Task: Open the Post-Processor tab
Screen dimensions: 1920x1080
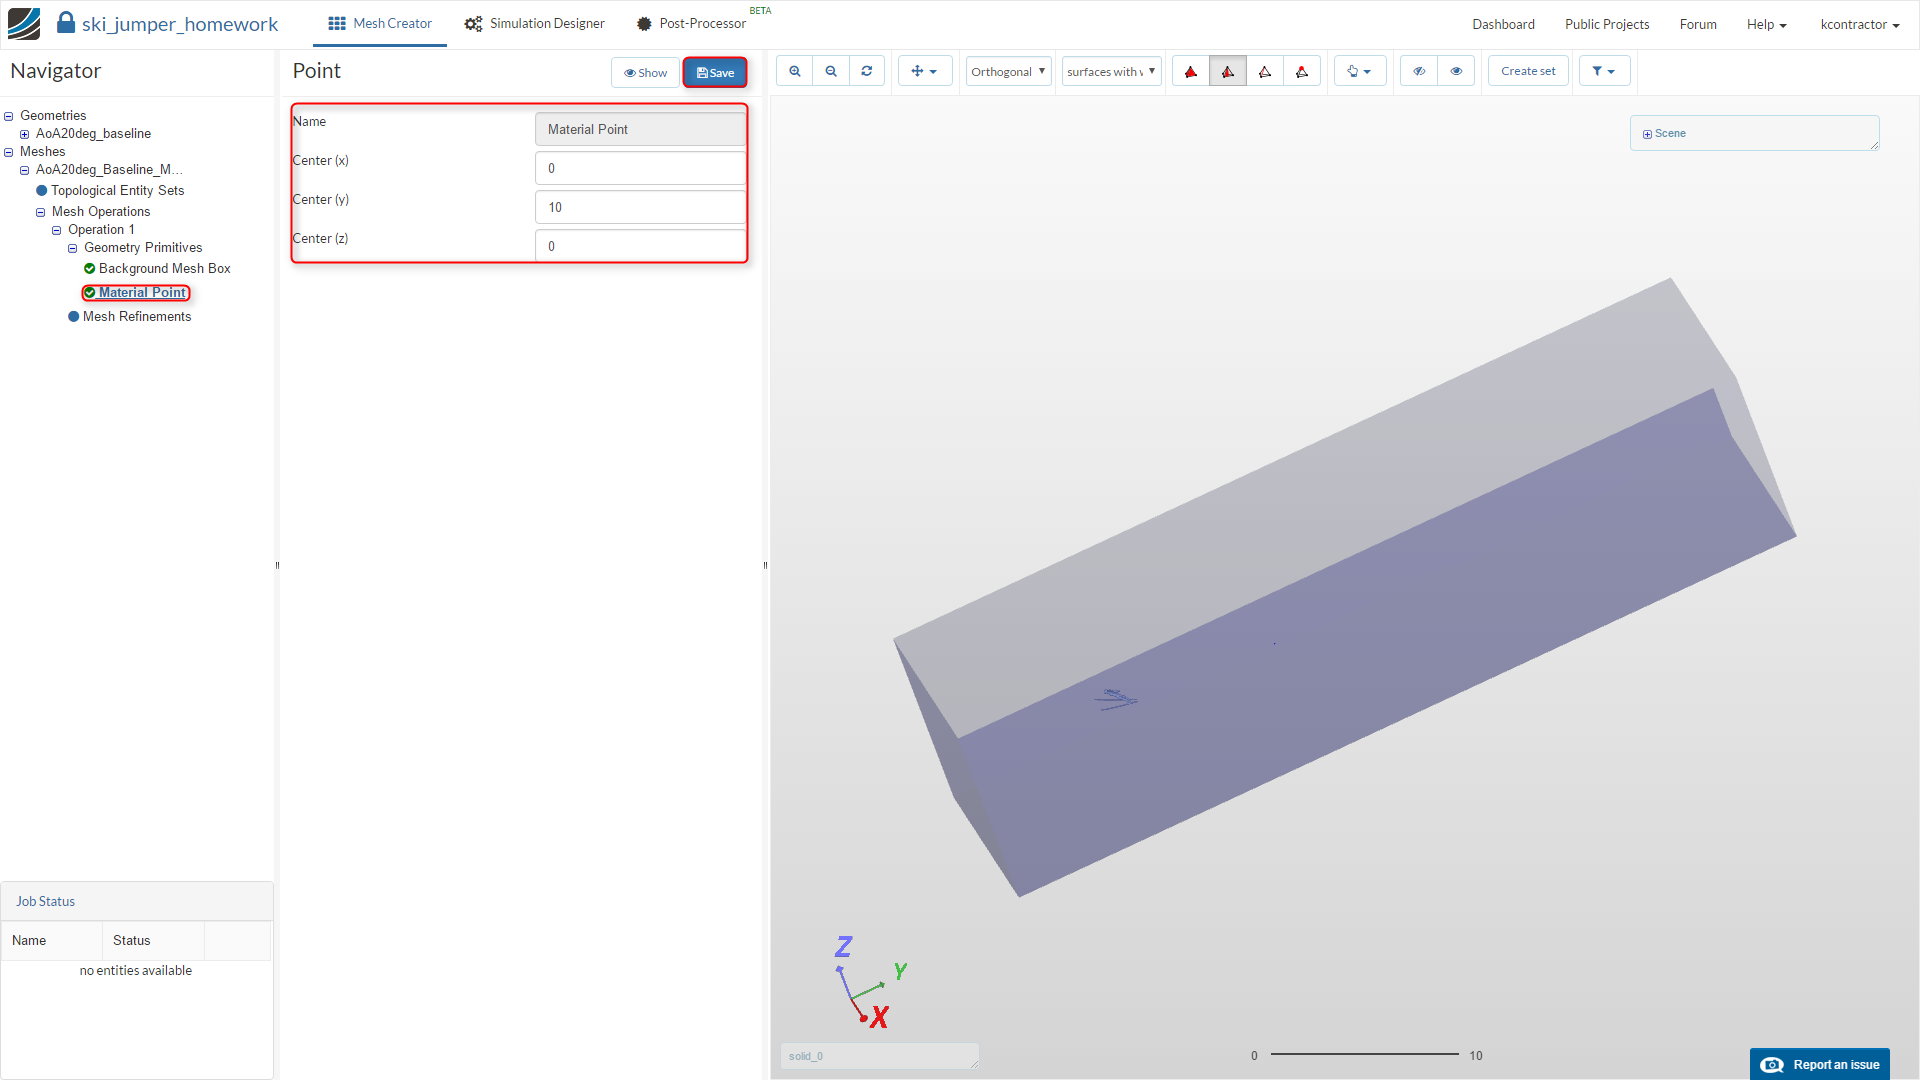Action: 692,23
